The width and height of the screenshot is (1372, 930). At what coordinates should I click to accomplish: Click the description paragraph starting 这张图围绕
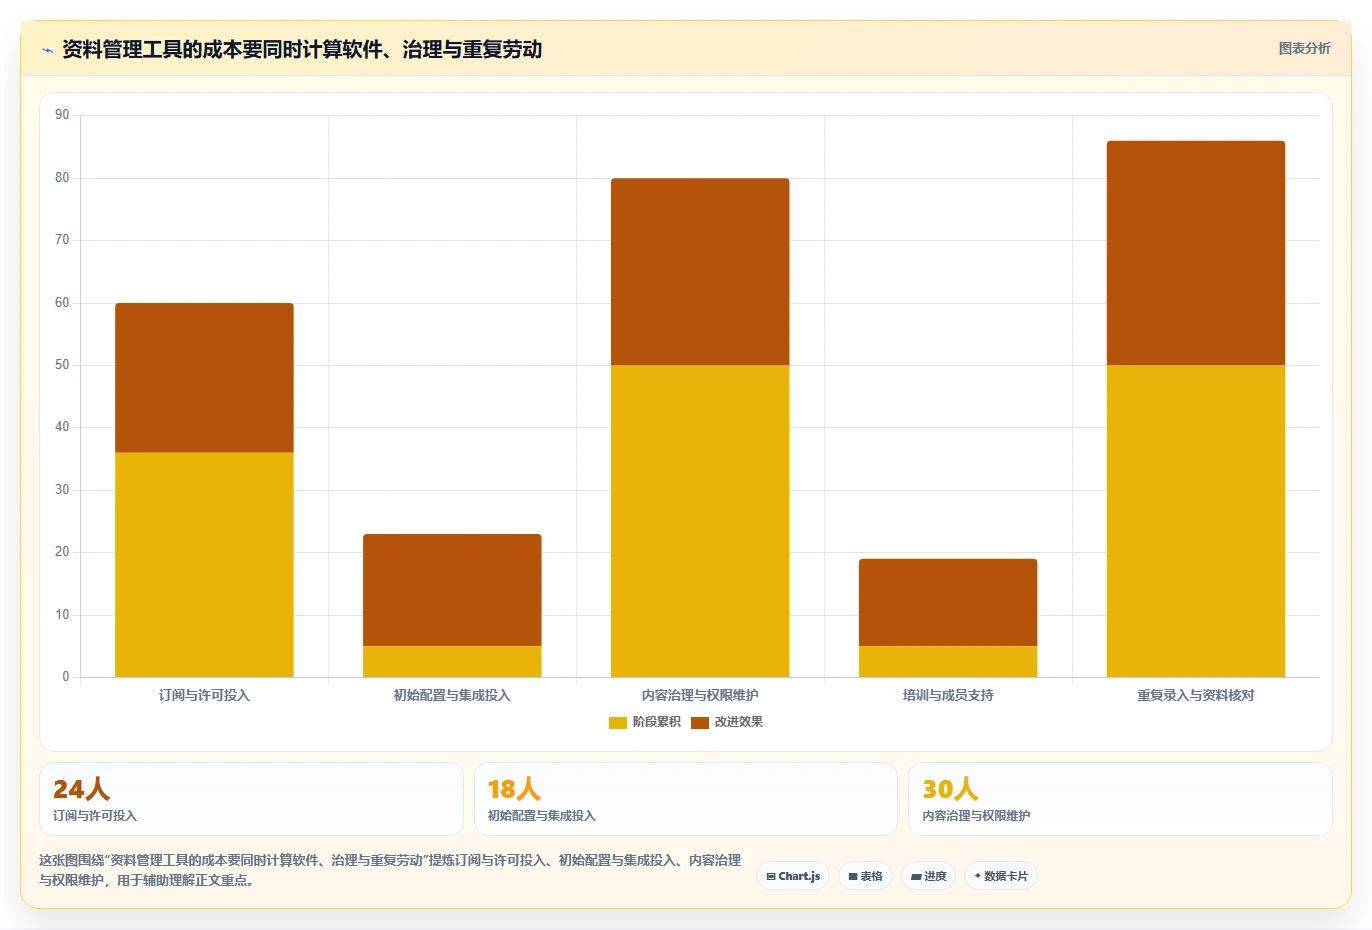pyautogui.click(x=390, y=870)
